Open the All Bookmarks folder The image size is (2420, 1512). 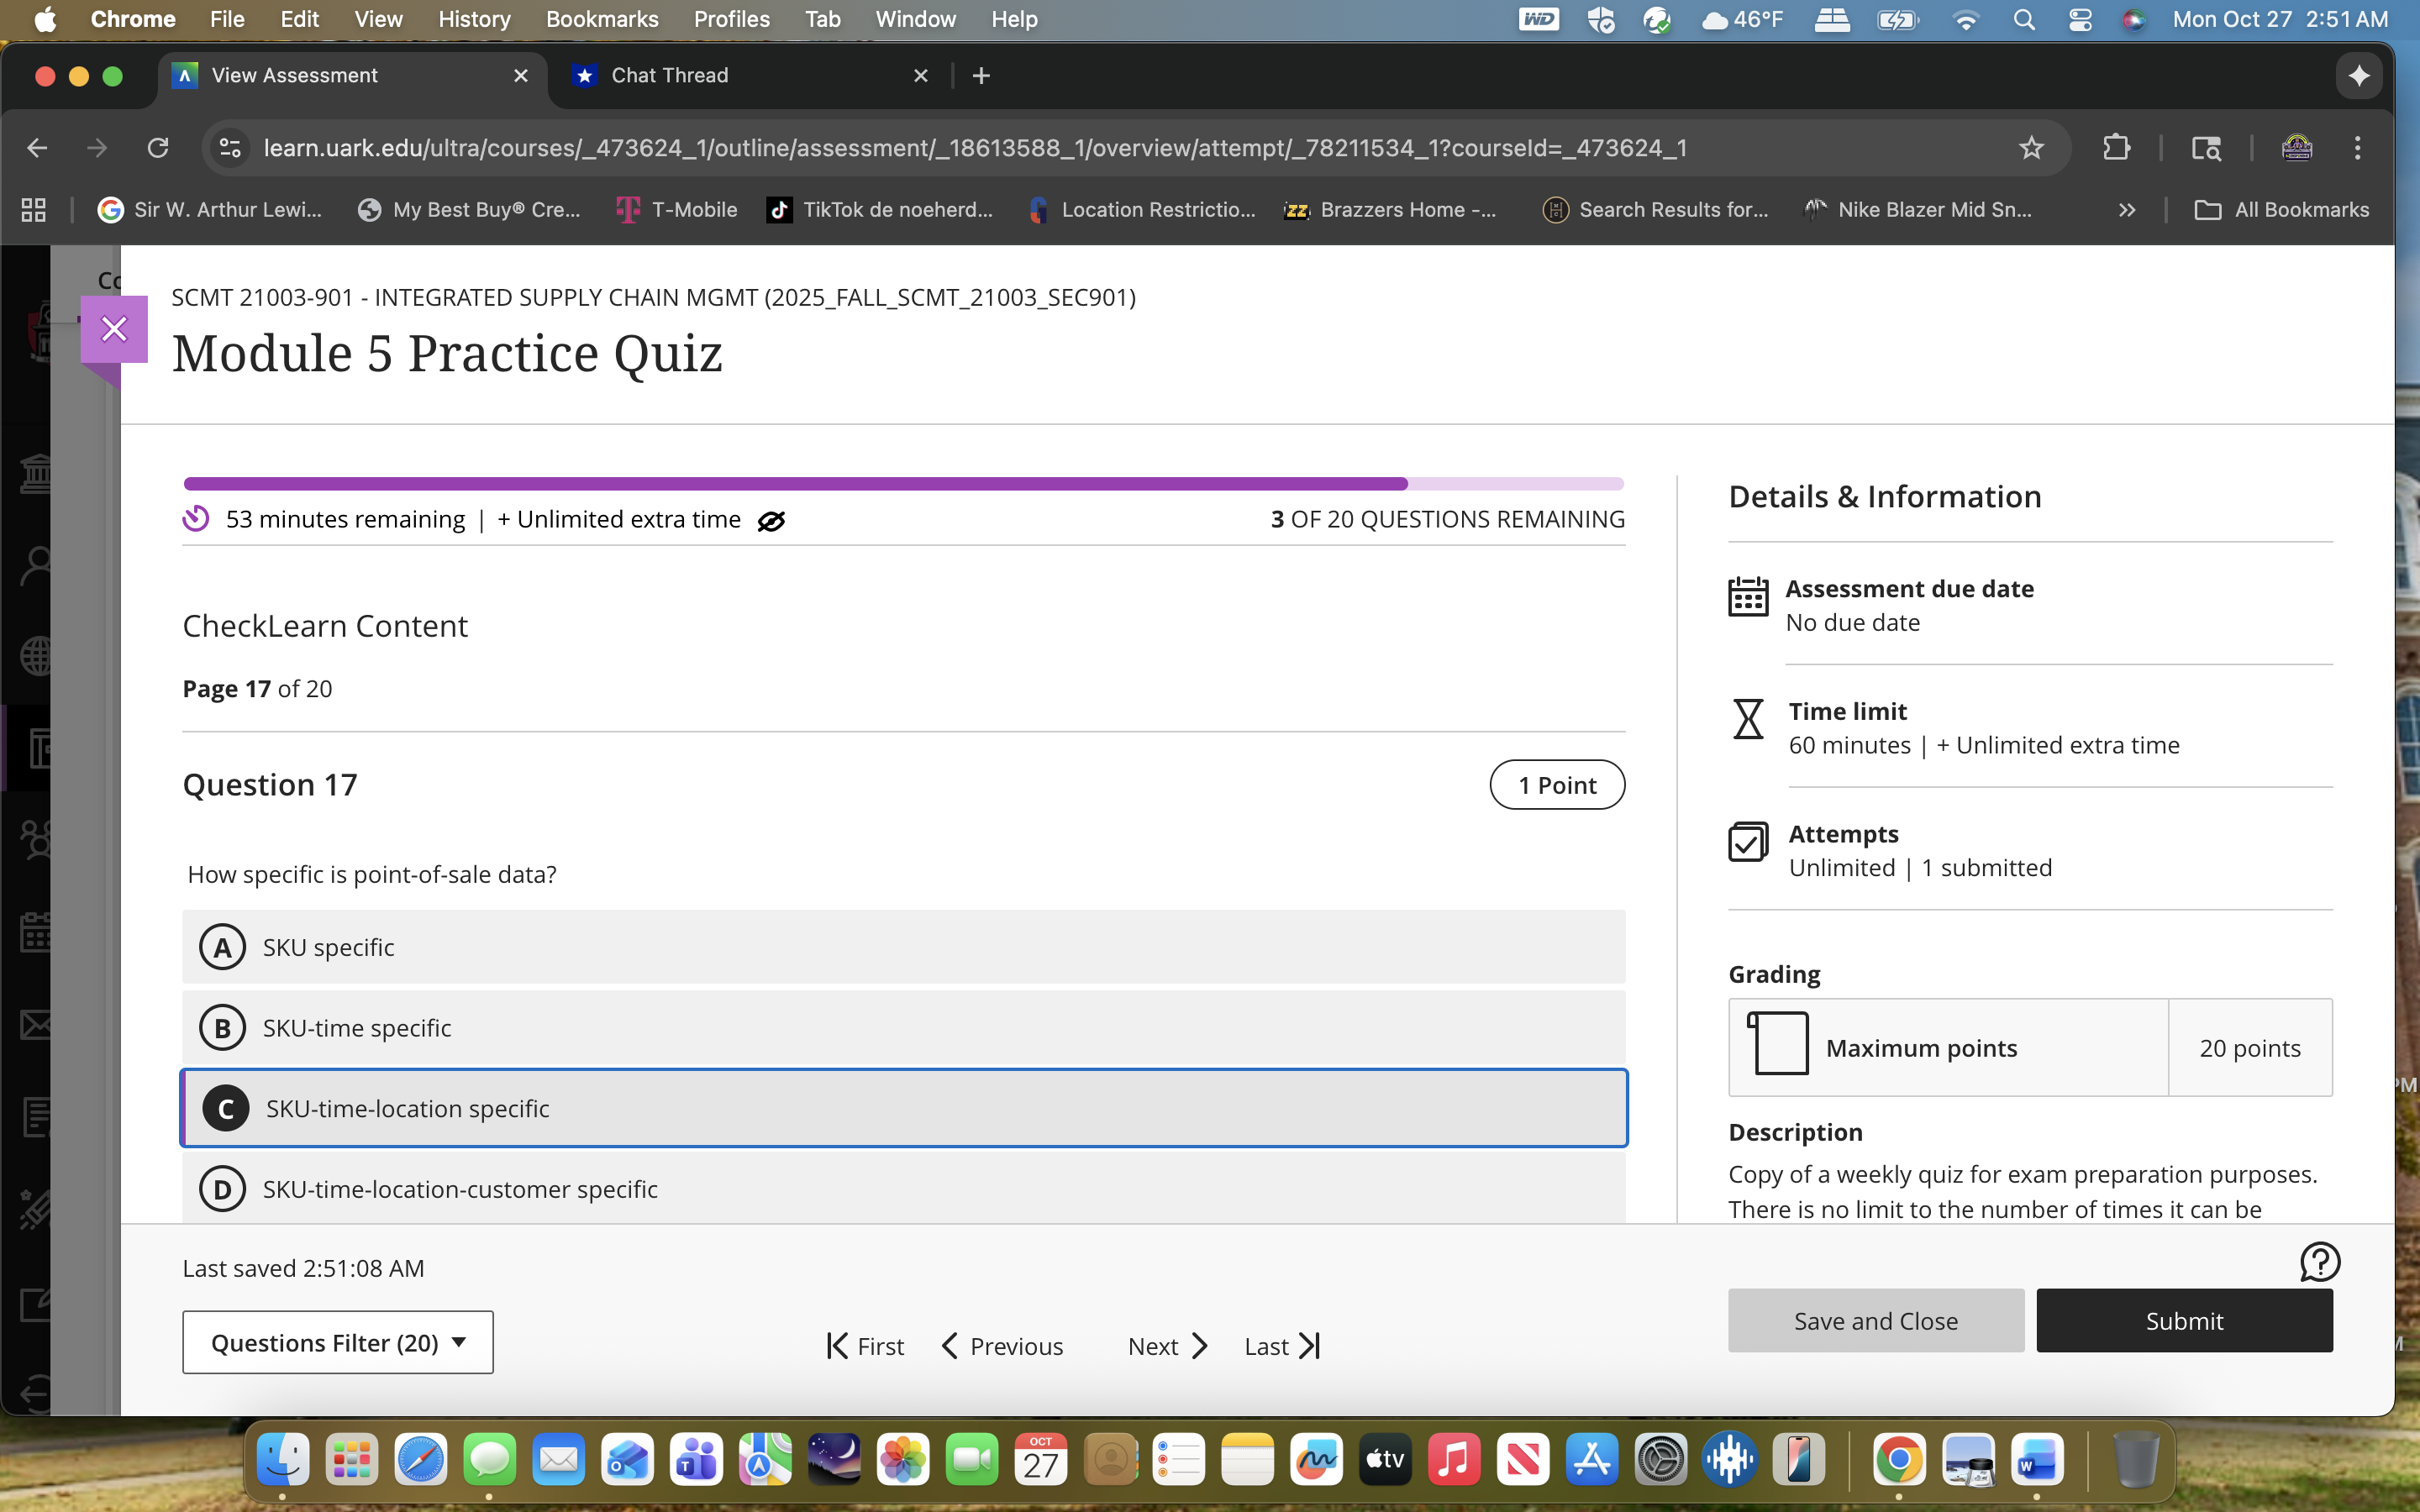click(2282, 210)
